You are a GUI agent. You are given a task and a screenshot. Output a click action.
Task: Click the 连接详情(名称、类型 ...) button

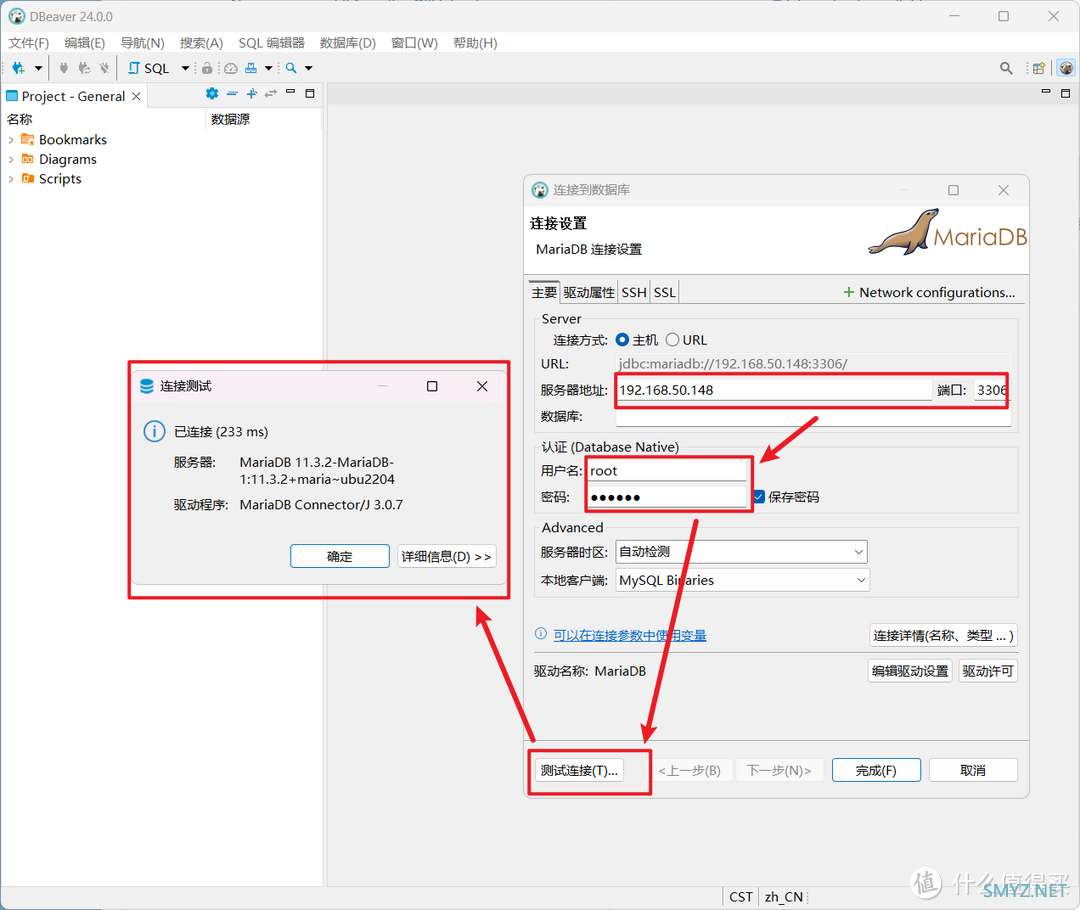(x=943, y=635)
